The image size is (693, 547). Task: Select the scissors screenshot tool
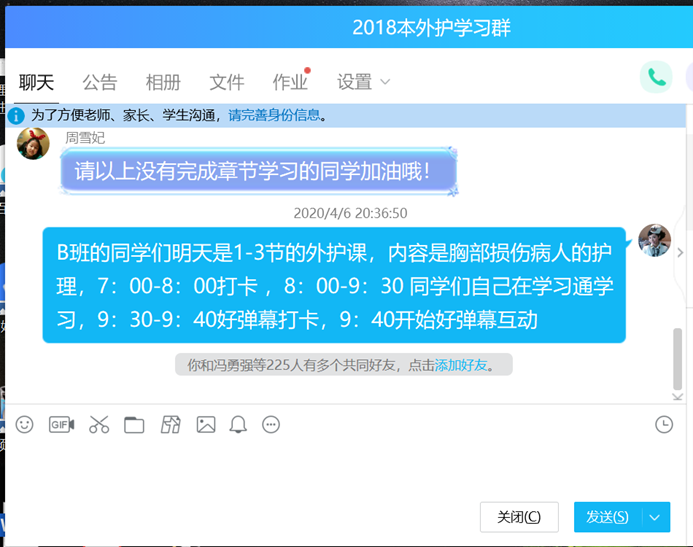[99, 425]
